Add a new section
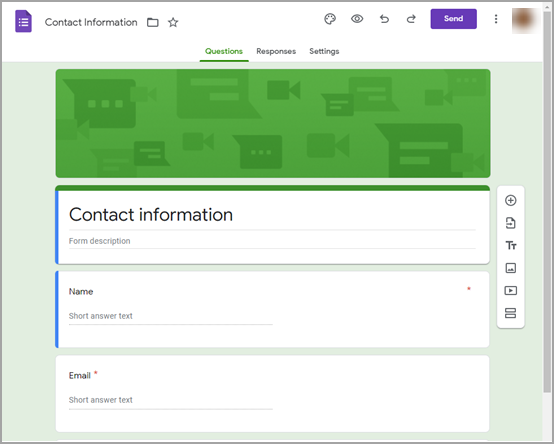This screenshot has height=444, width=554. click(x=511, y=313)
